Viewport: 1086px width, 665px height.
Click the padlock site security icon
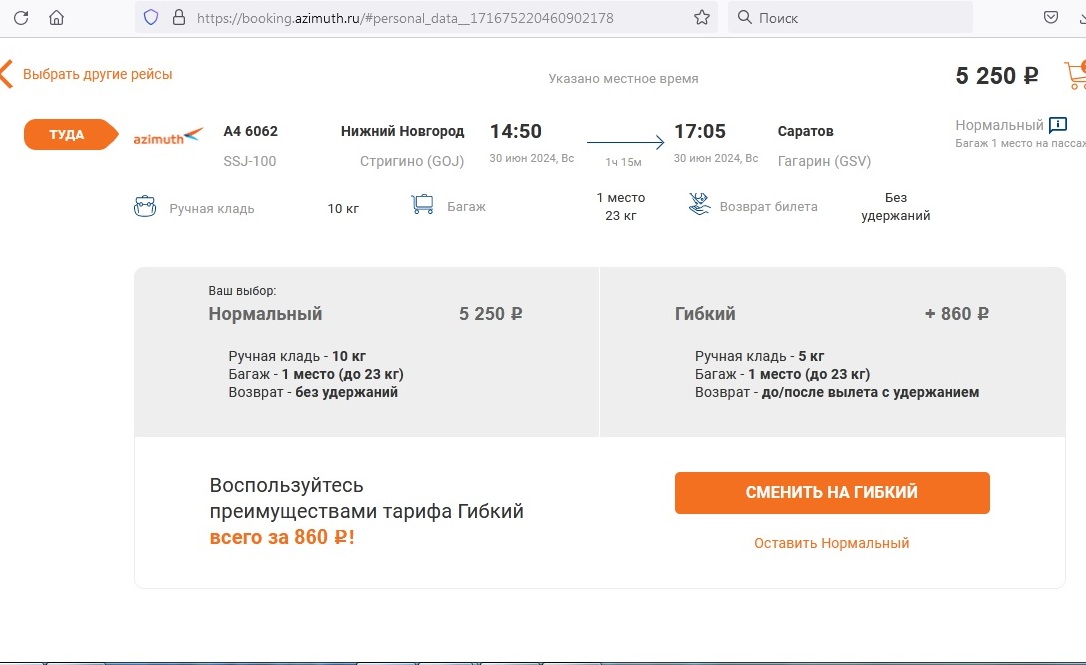tap(179, 17)
